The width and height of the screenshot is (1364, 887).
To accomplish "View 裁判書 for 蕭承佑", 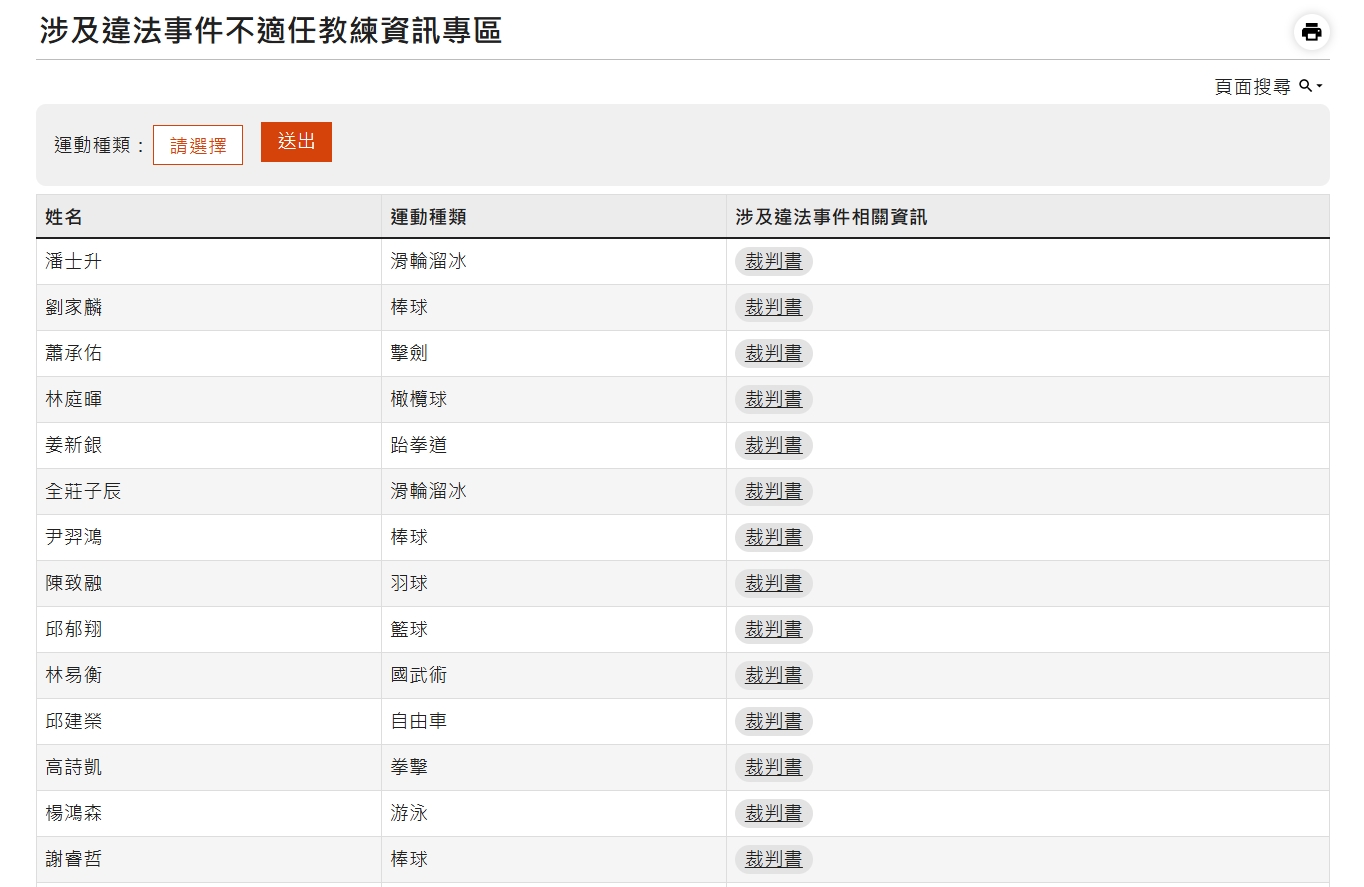I will [x=774, y=353].
